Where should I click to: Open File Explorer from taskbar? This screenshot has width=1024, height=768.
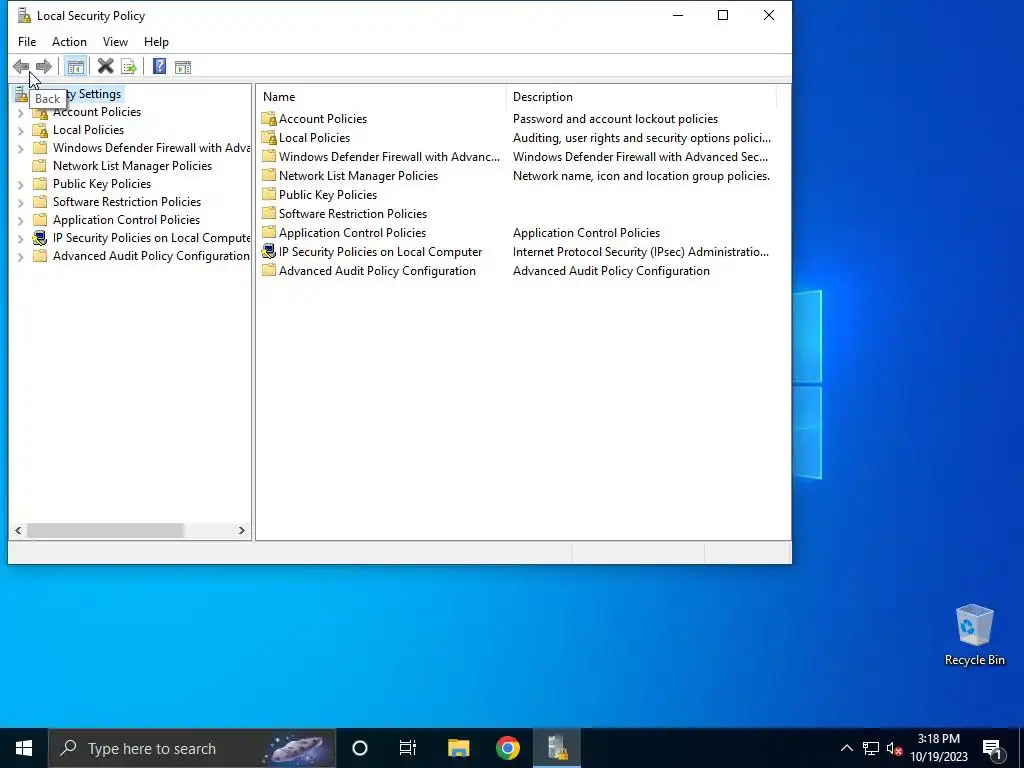458,748
